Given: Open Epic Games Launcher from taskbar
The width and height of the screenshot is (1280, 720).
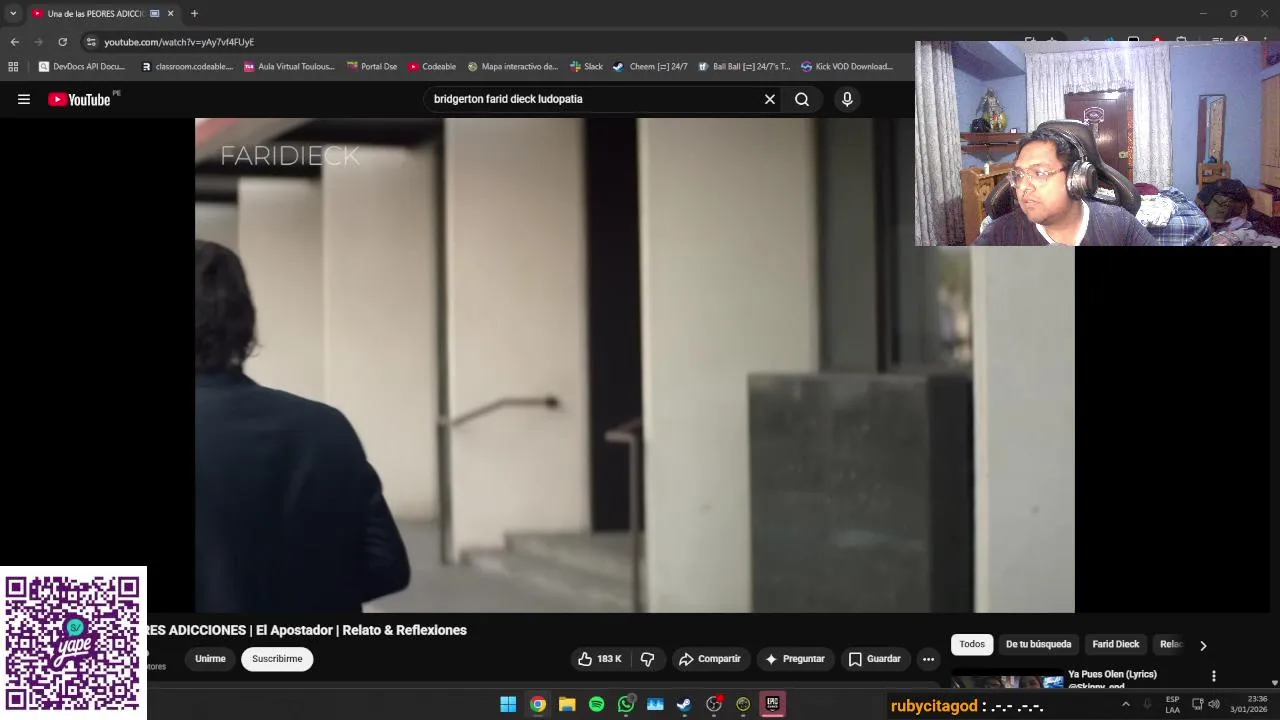Looking at the screenshot, I should tap(772, 704).
